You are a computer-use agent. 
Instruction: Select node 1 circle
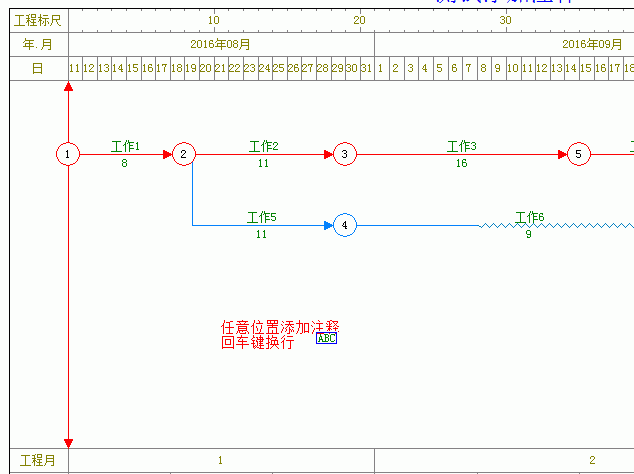(68, 154)
